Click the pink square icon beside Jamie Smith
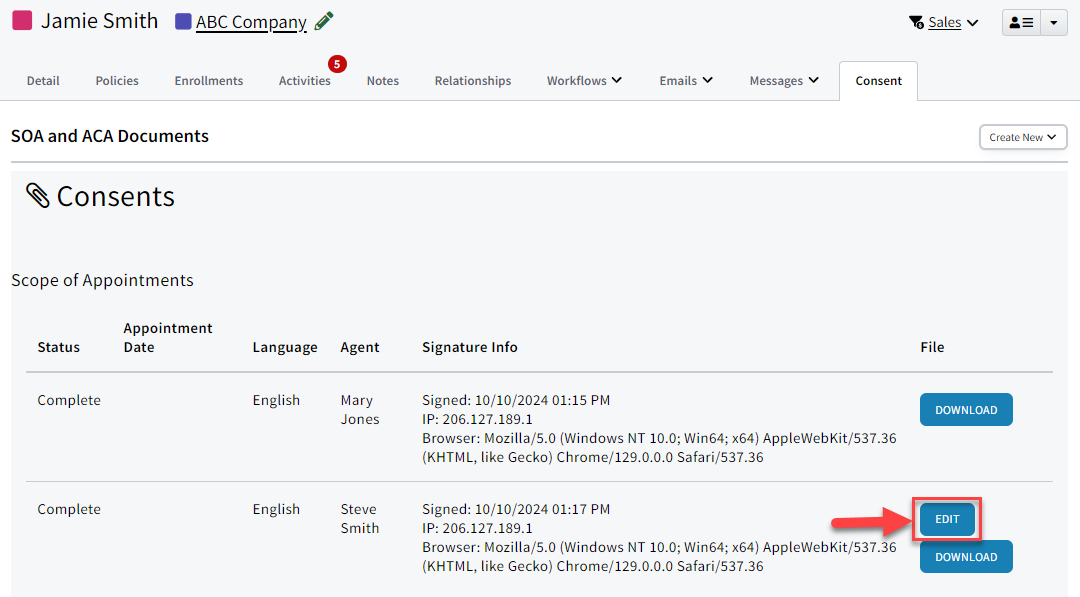 22,20
